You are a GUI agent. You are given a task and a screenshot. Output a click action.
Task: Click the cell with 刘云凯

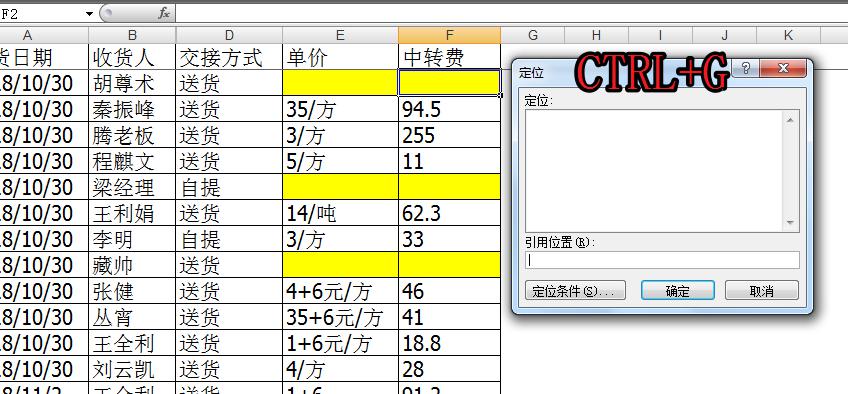pos(132,369)
